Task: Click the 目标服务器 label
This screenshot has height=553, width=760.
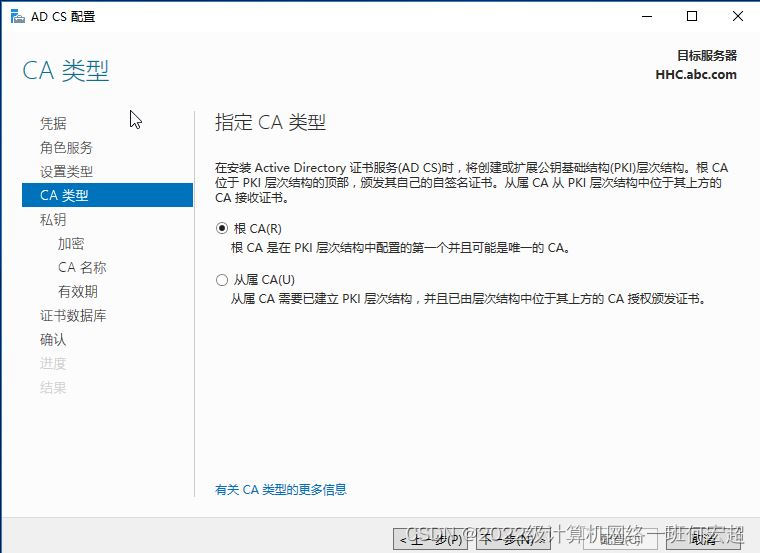Action: pos(707,56)
